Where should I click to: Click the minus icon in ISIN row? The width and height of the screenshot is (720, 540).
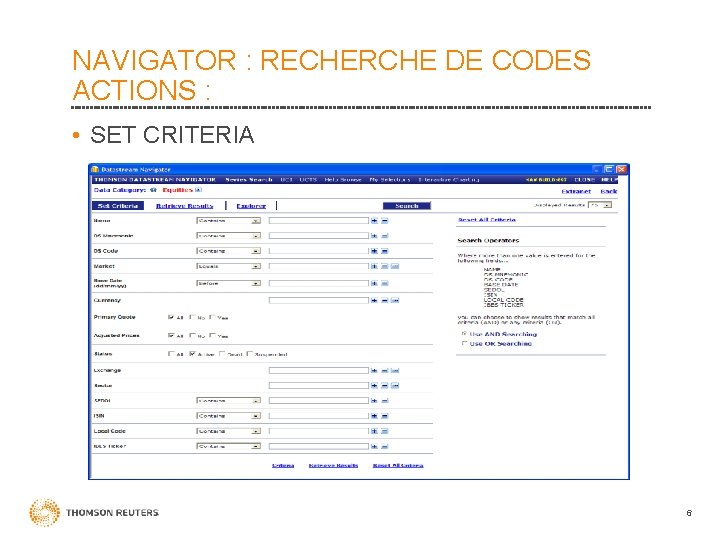(x=385, y=416)
